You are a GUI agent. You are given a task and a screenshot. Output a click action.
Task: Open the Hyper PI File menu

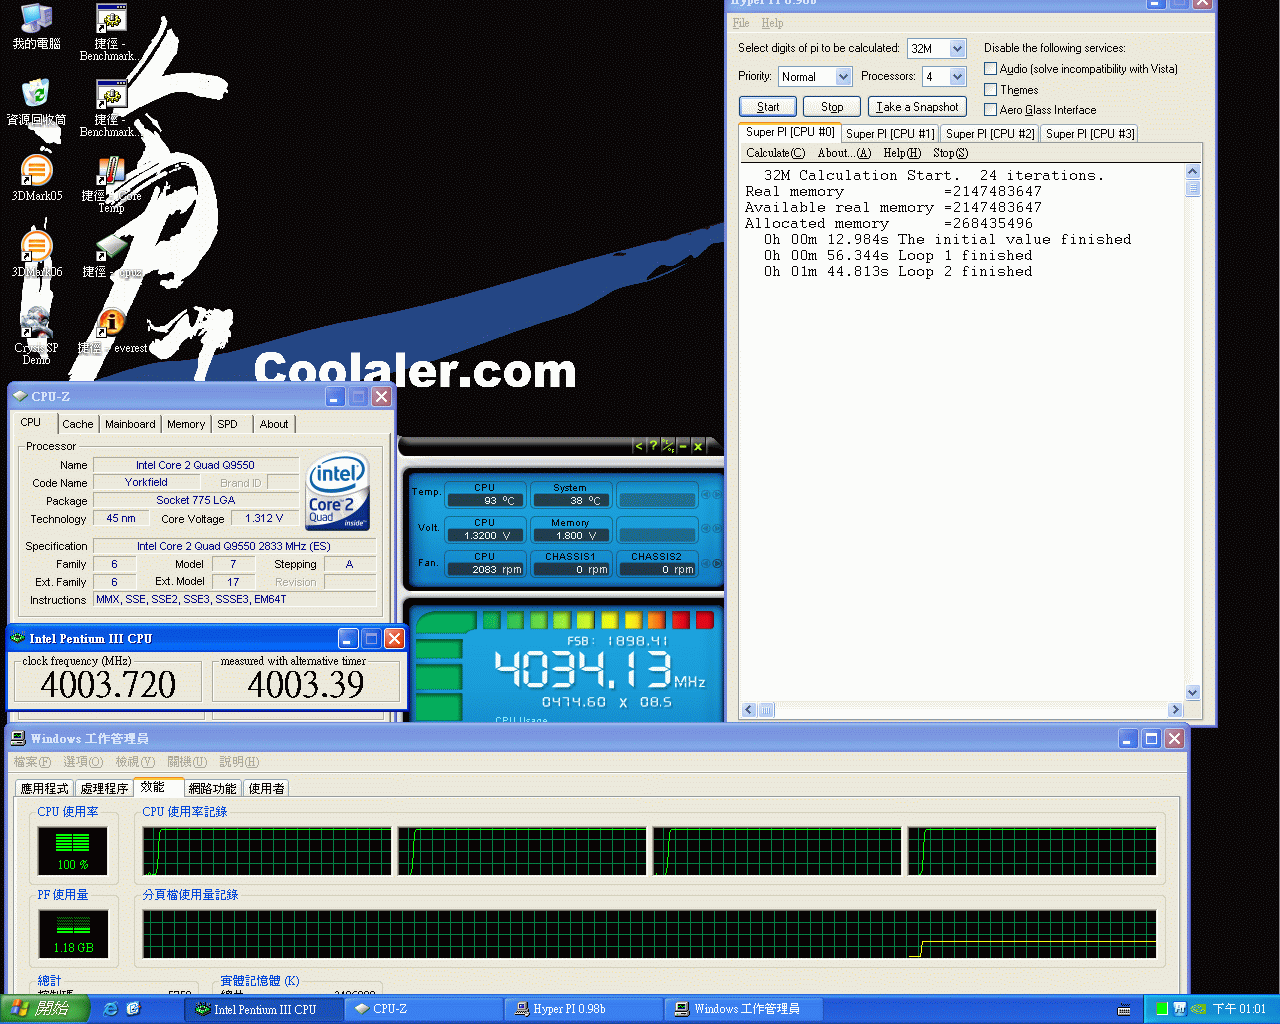tap(741, 23)
